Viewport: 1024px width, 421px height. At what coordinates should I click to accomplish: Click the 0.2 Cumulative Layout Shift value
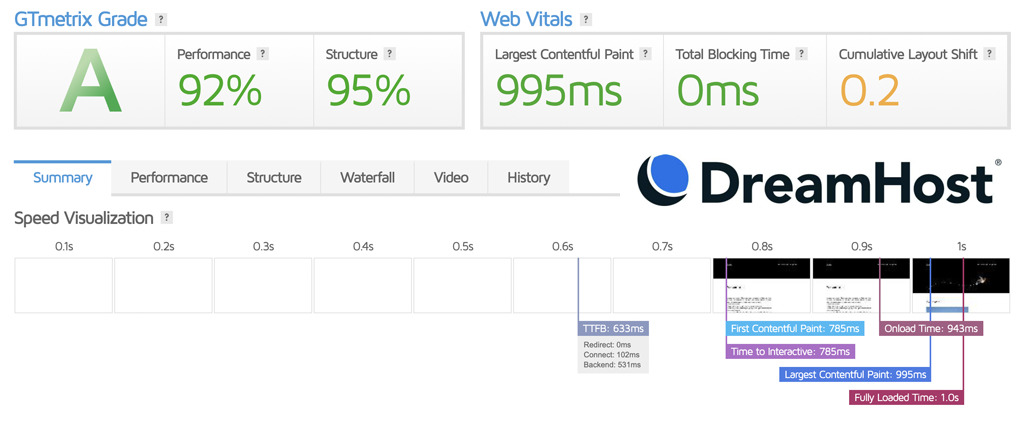(x=869, y=89)
